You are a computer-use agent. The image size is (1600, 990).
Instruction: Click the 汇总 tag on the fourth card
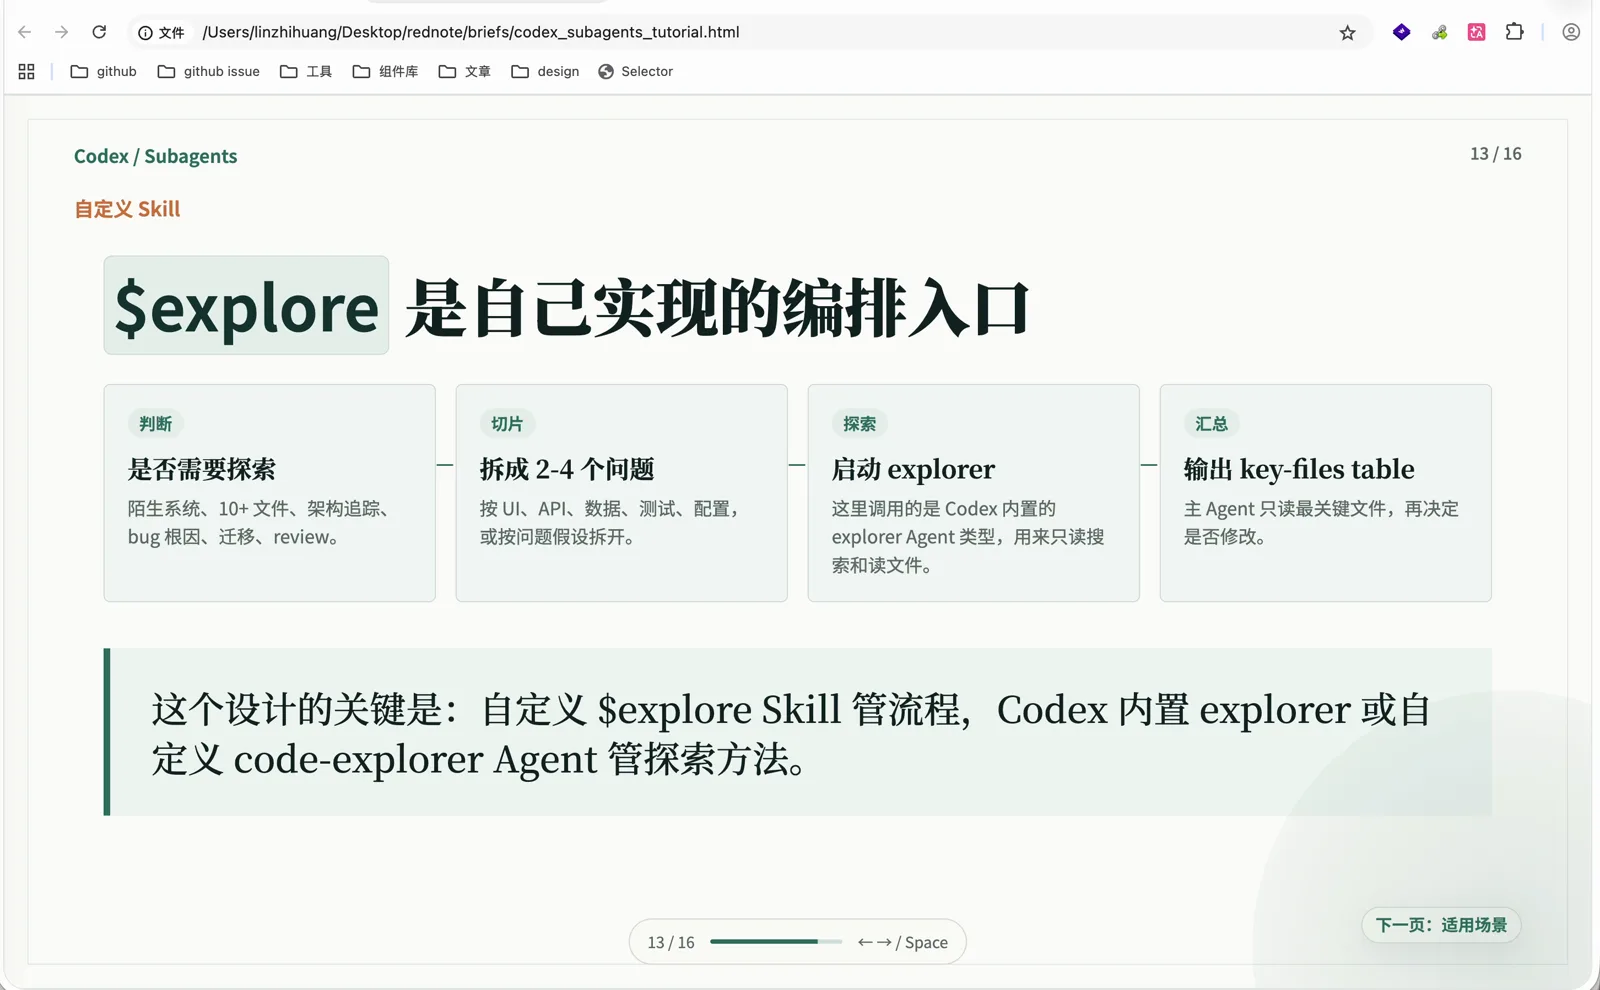pos(1211,424)
